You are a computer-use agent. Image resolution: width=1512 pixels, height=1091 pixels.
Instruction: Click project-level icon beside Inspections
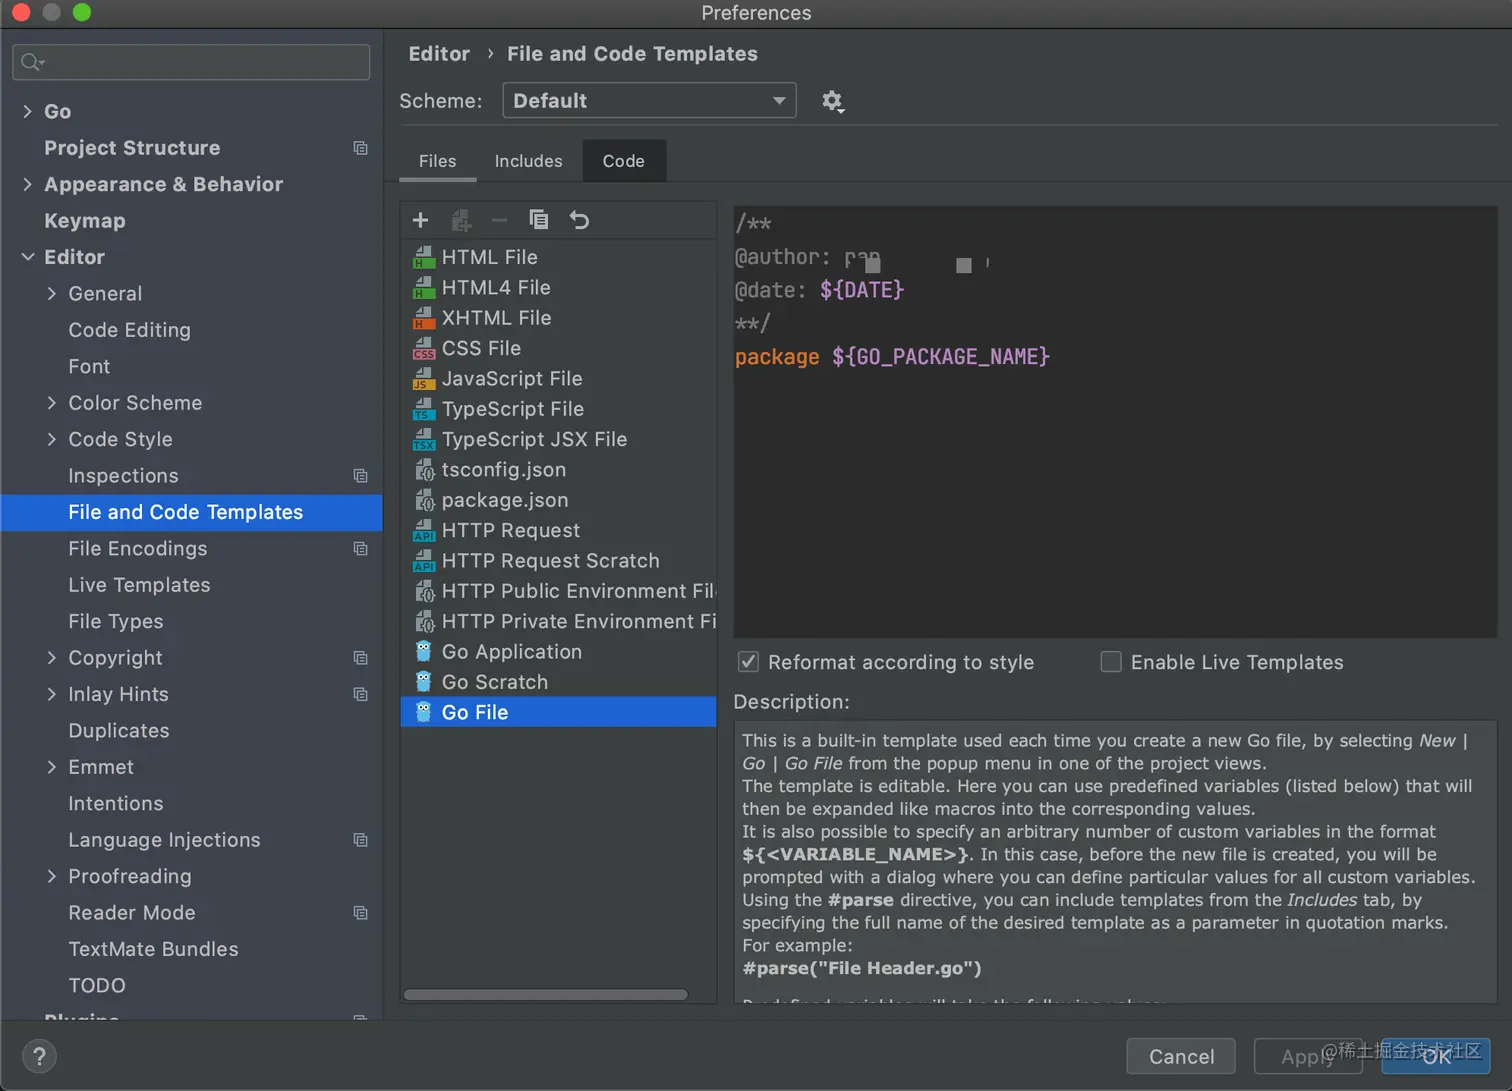point(361,476)
